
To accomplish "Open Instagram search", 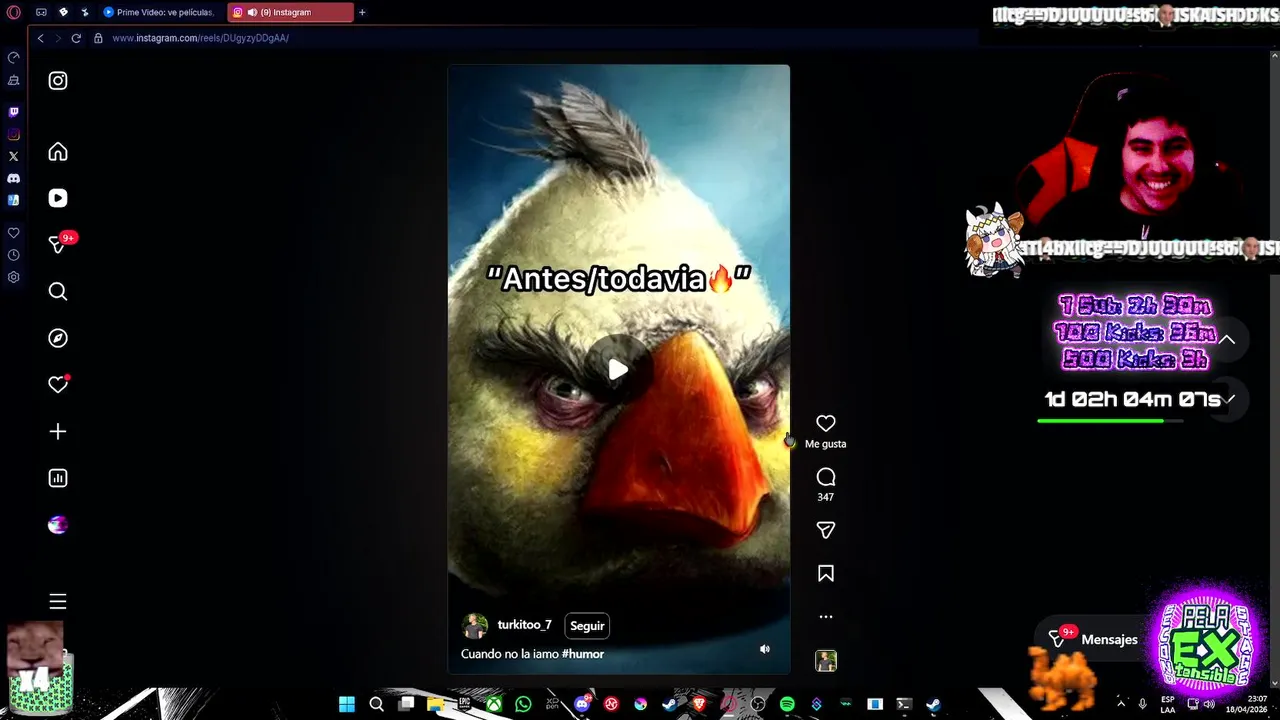I will pyautogui.click(x=58, y=291).
